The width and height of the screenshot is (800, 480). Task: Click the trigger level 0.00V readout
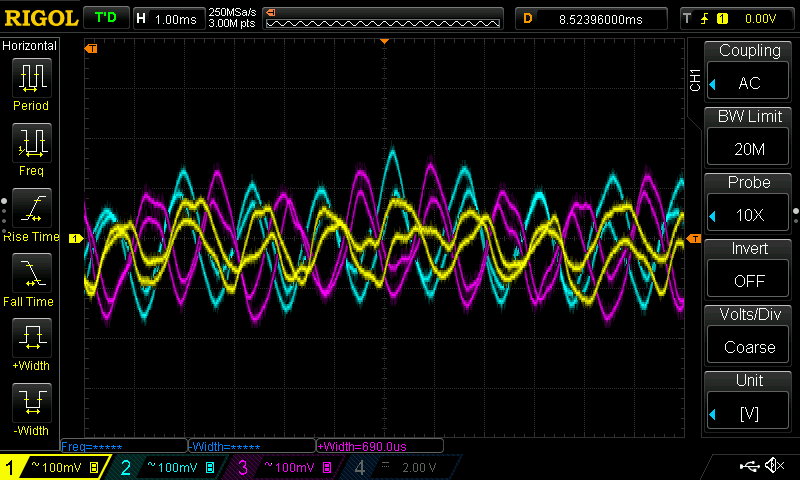point(760,19)
